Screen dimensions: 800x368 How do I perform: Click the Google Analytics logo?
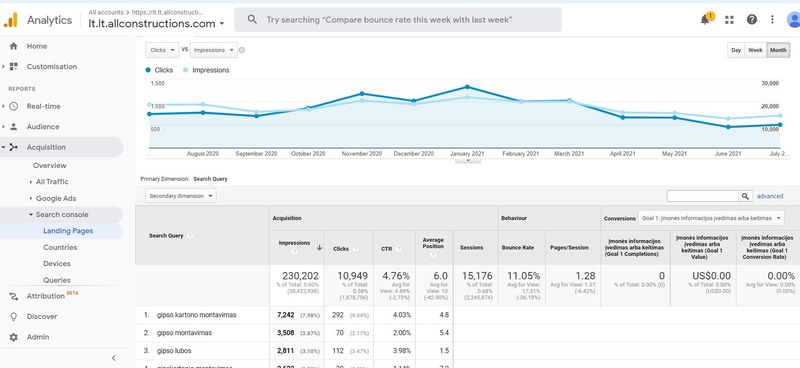click(x=11, y=20)
